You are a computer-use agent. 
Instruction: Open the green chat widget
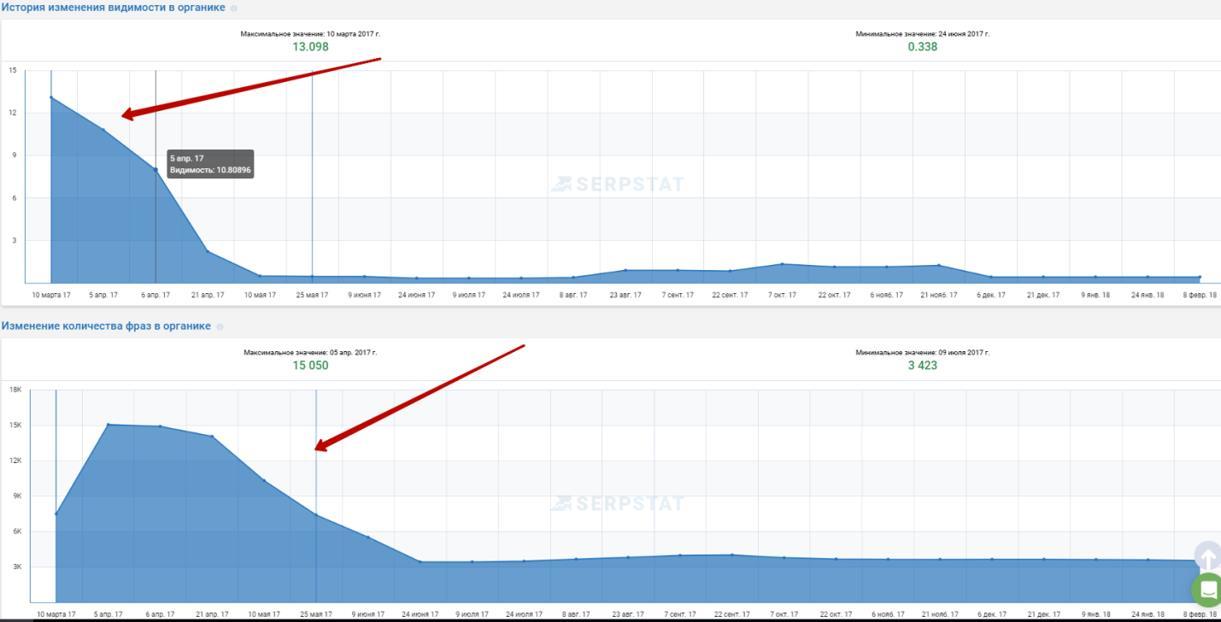point(1208,590)
